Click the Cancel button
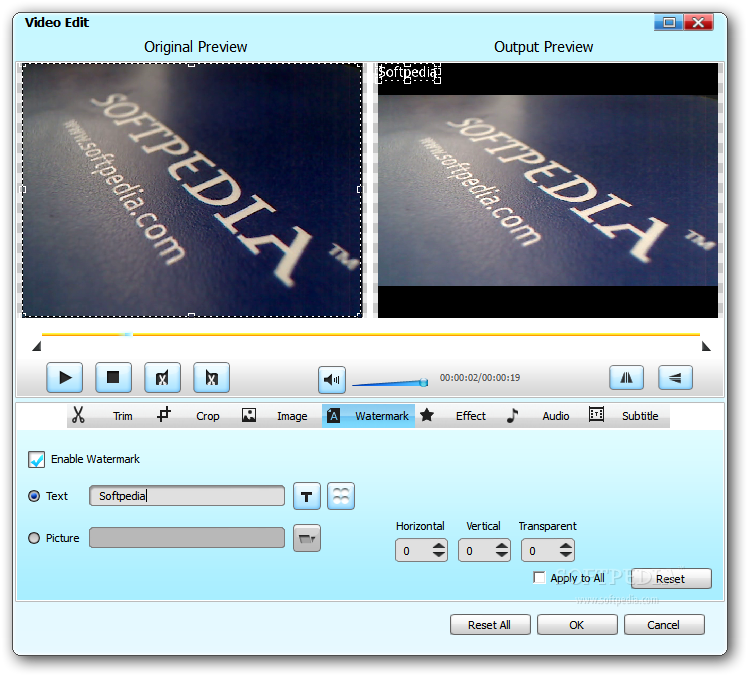This screenshot has height=676, width=748. [664, 624]
